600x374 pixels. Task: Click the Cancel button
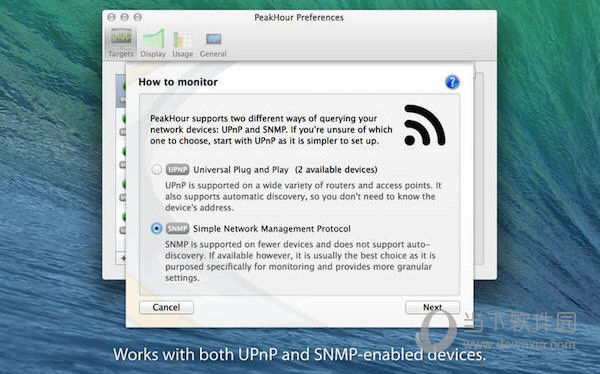click(x=166, y=307)
